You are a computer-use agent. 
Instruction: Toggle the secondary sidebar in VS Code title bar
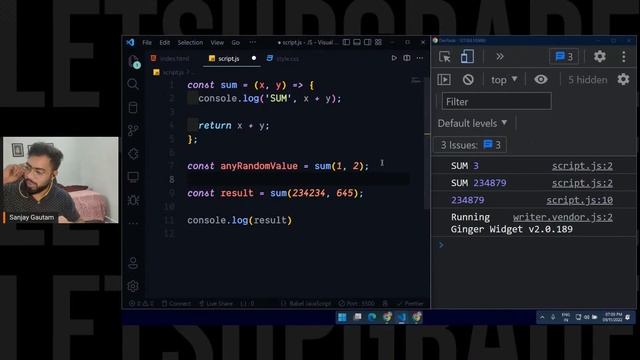367,42
